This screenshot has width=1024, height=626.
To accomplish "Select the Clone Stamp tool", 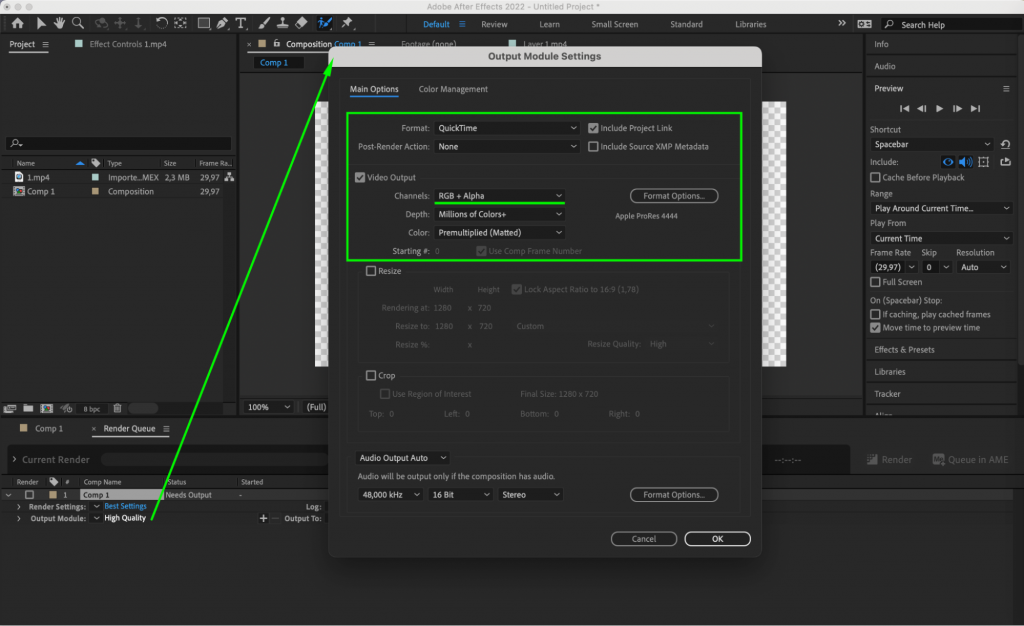I will (283, 21).
